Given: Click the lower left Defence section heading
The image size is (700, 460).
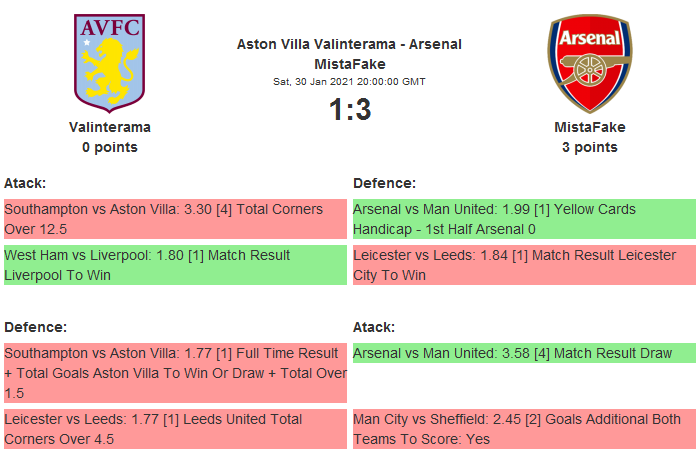Looking at the screenshot, I should [x=35, y=327].
